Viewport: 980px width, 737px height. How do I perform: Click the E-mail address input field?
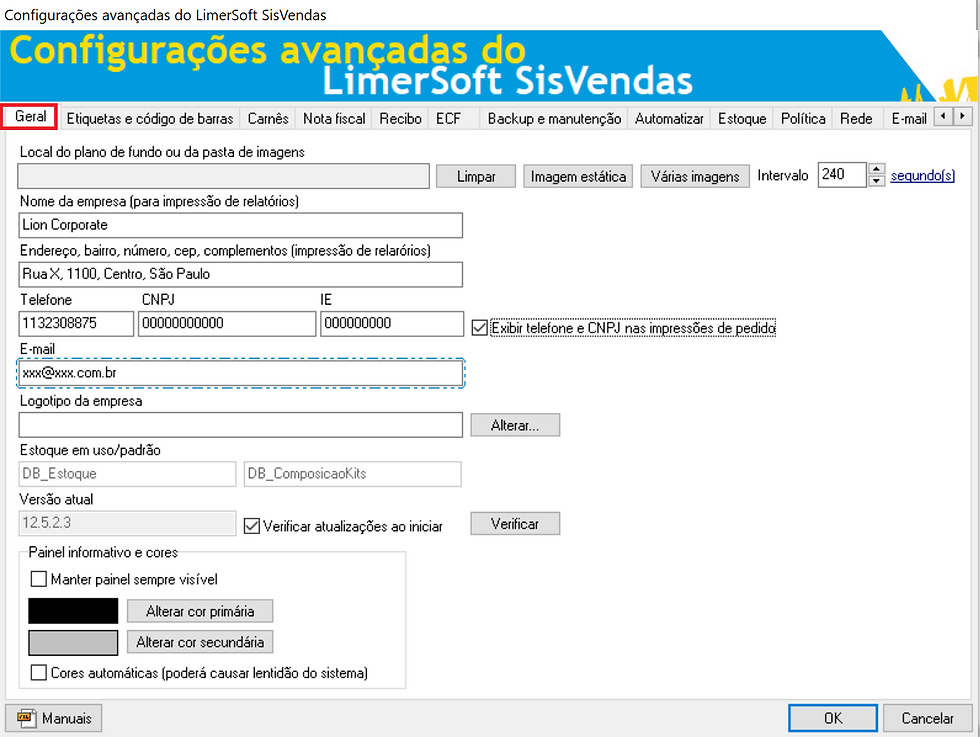pos(241,373)
